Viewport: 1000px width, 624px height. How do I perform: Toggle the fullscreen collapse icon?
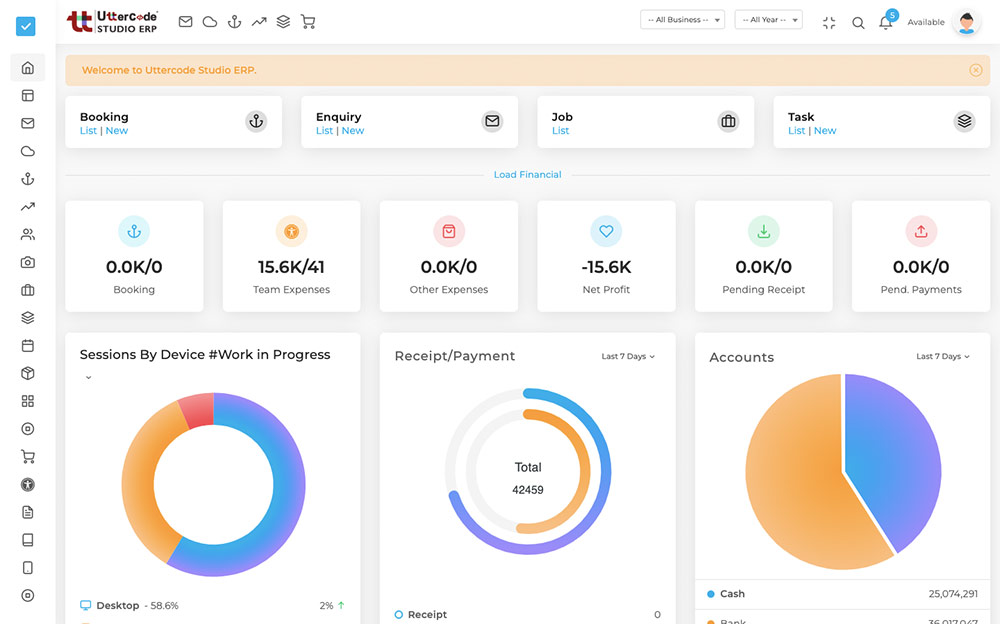(829, 23)
